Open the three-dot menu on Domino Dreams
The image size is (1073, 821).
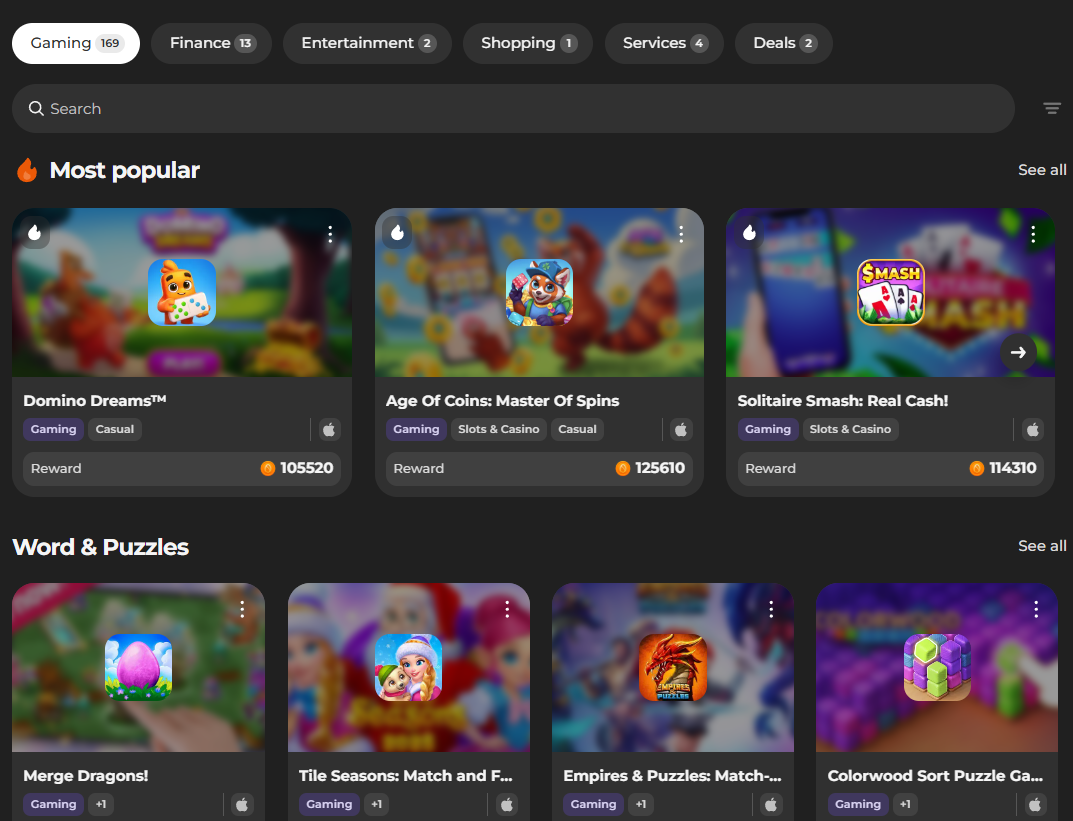click(330, 235)
